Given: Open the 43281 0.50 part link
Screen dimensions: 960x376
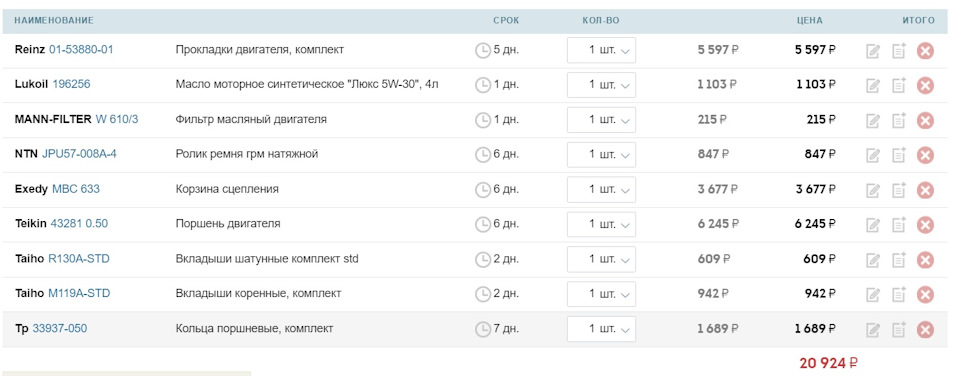Looking at the screenshot, I should coord(79,224).
